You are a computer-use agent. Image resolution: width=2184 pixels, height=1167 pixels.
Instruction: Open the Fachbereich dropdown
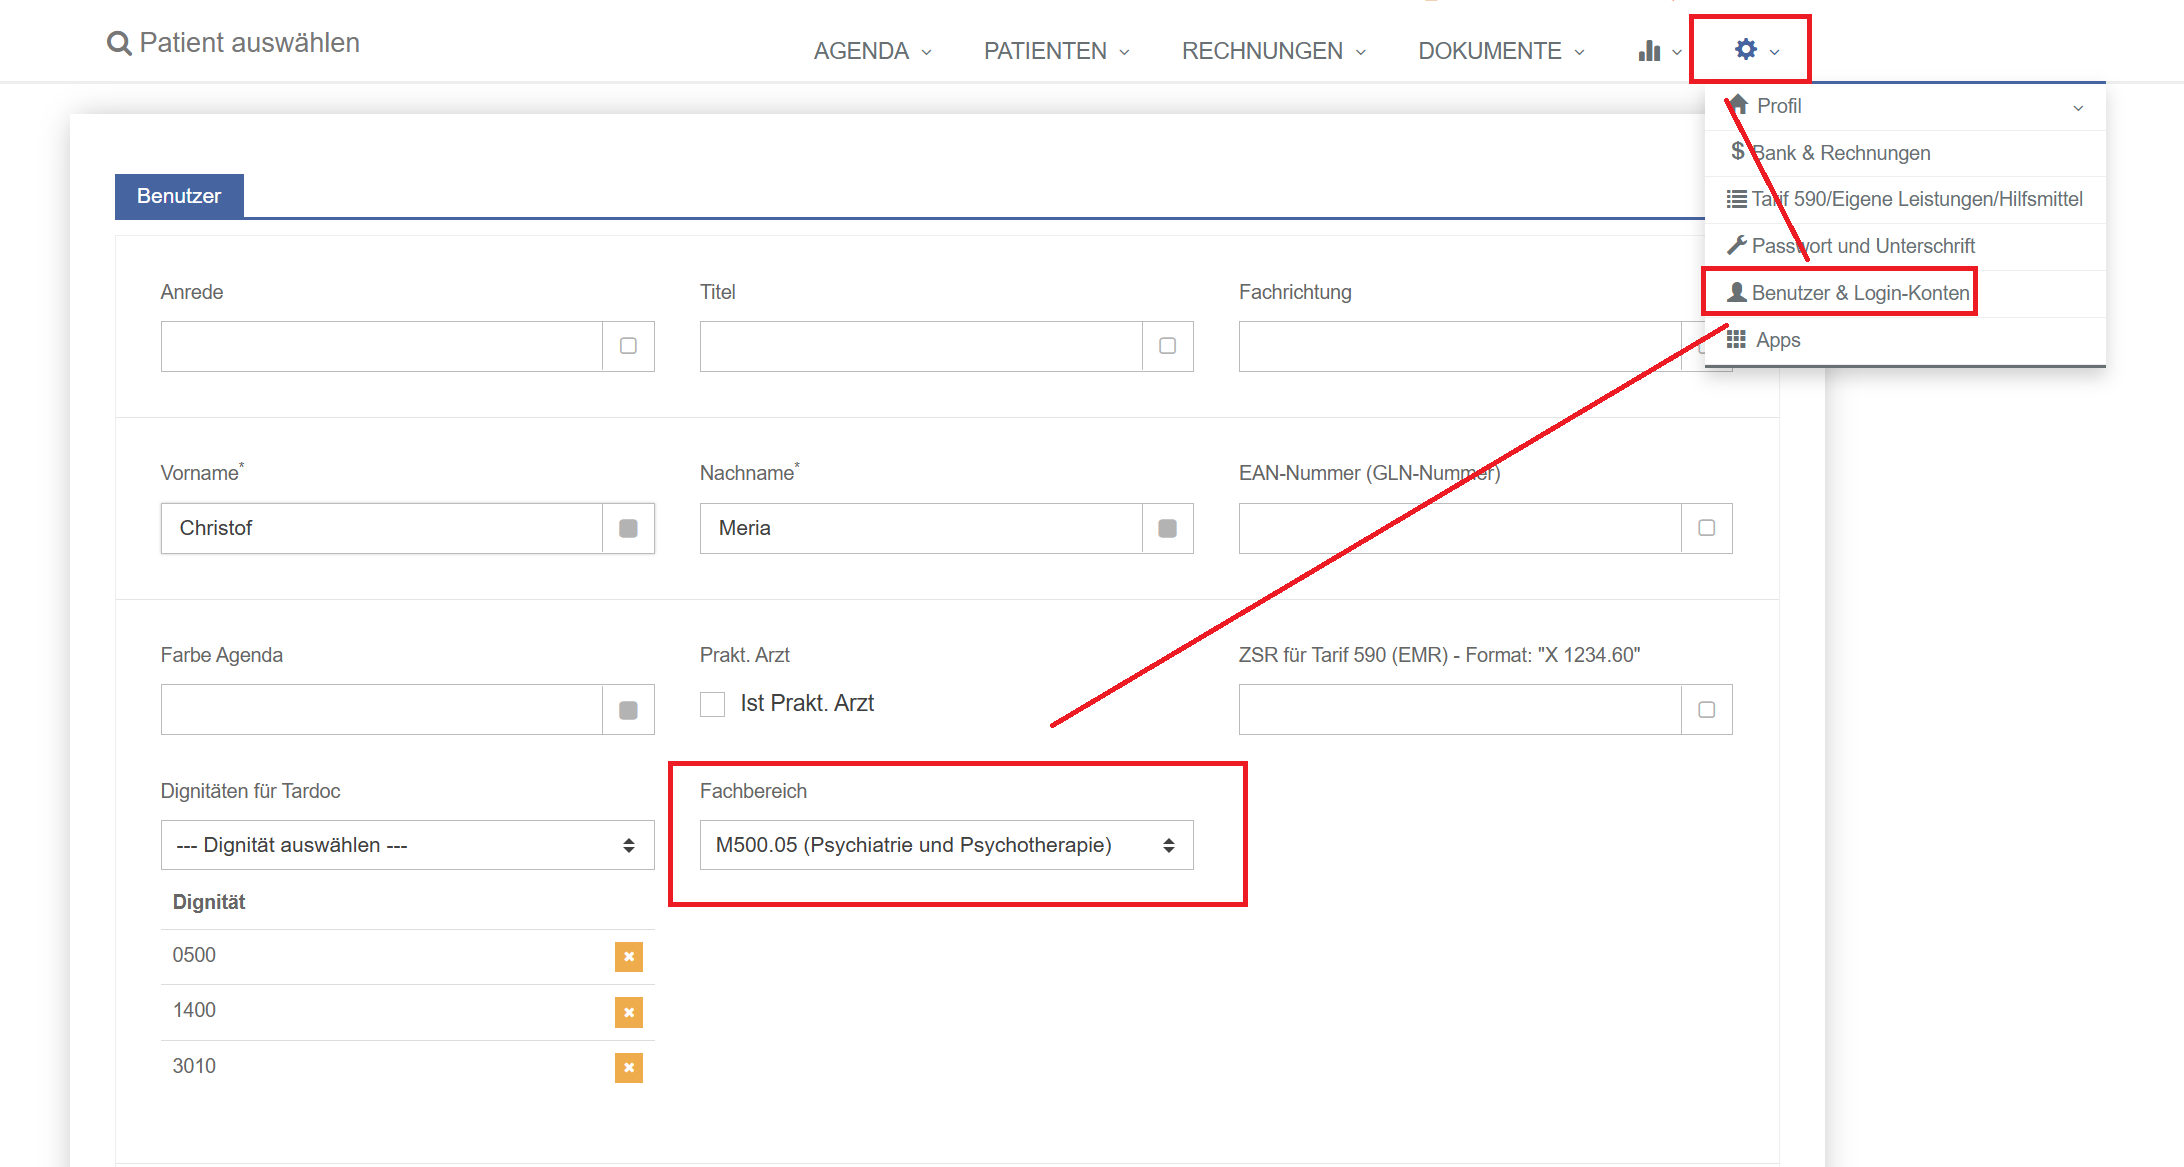[946, 845]
